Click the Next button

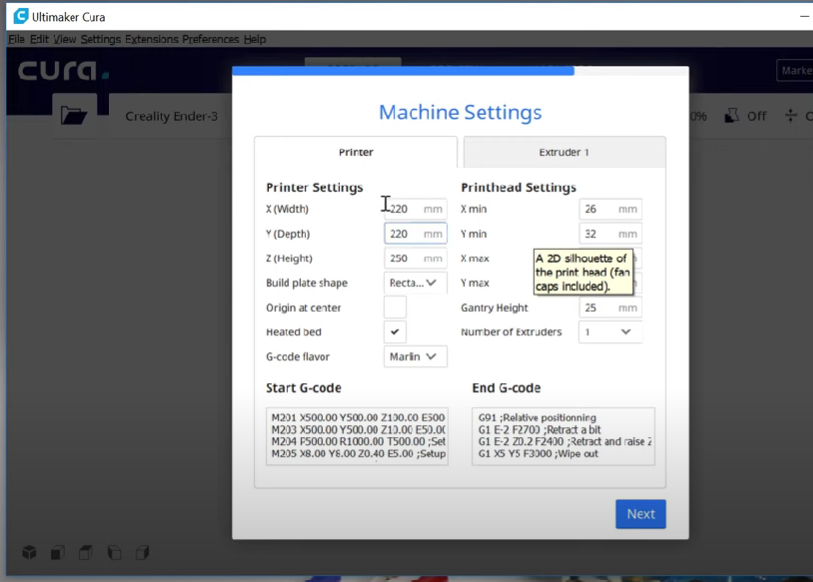point(640,514)
